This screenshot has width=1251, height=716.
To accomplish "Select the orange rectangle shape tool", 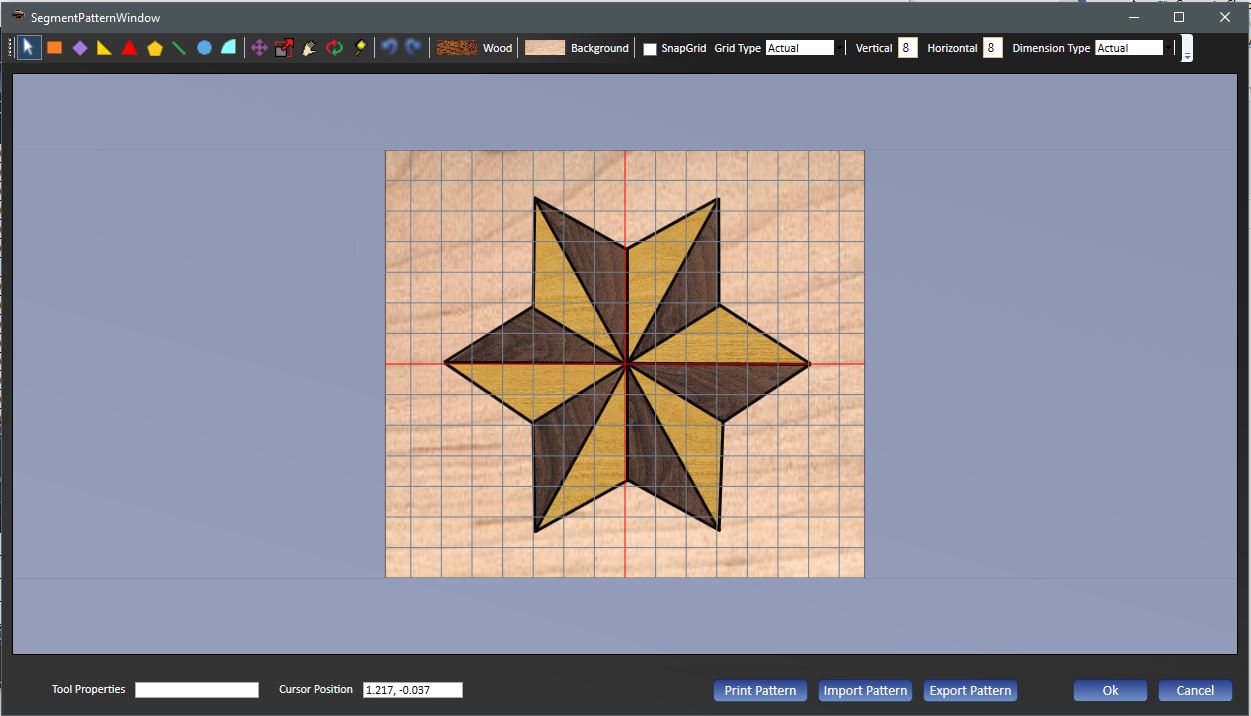I will pyautogui.click(x=54, y=48).
